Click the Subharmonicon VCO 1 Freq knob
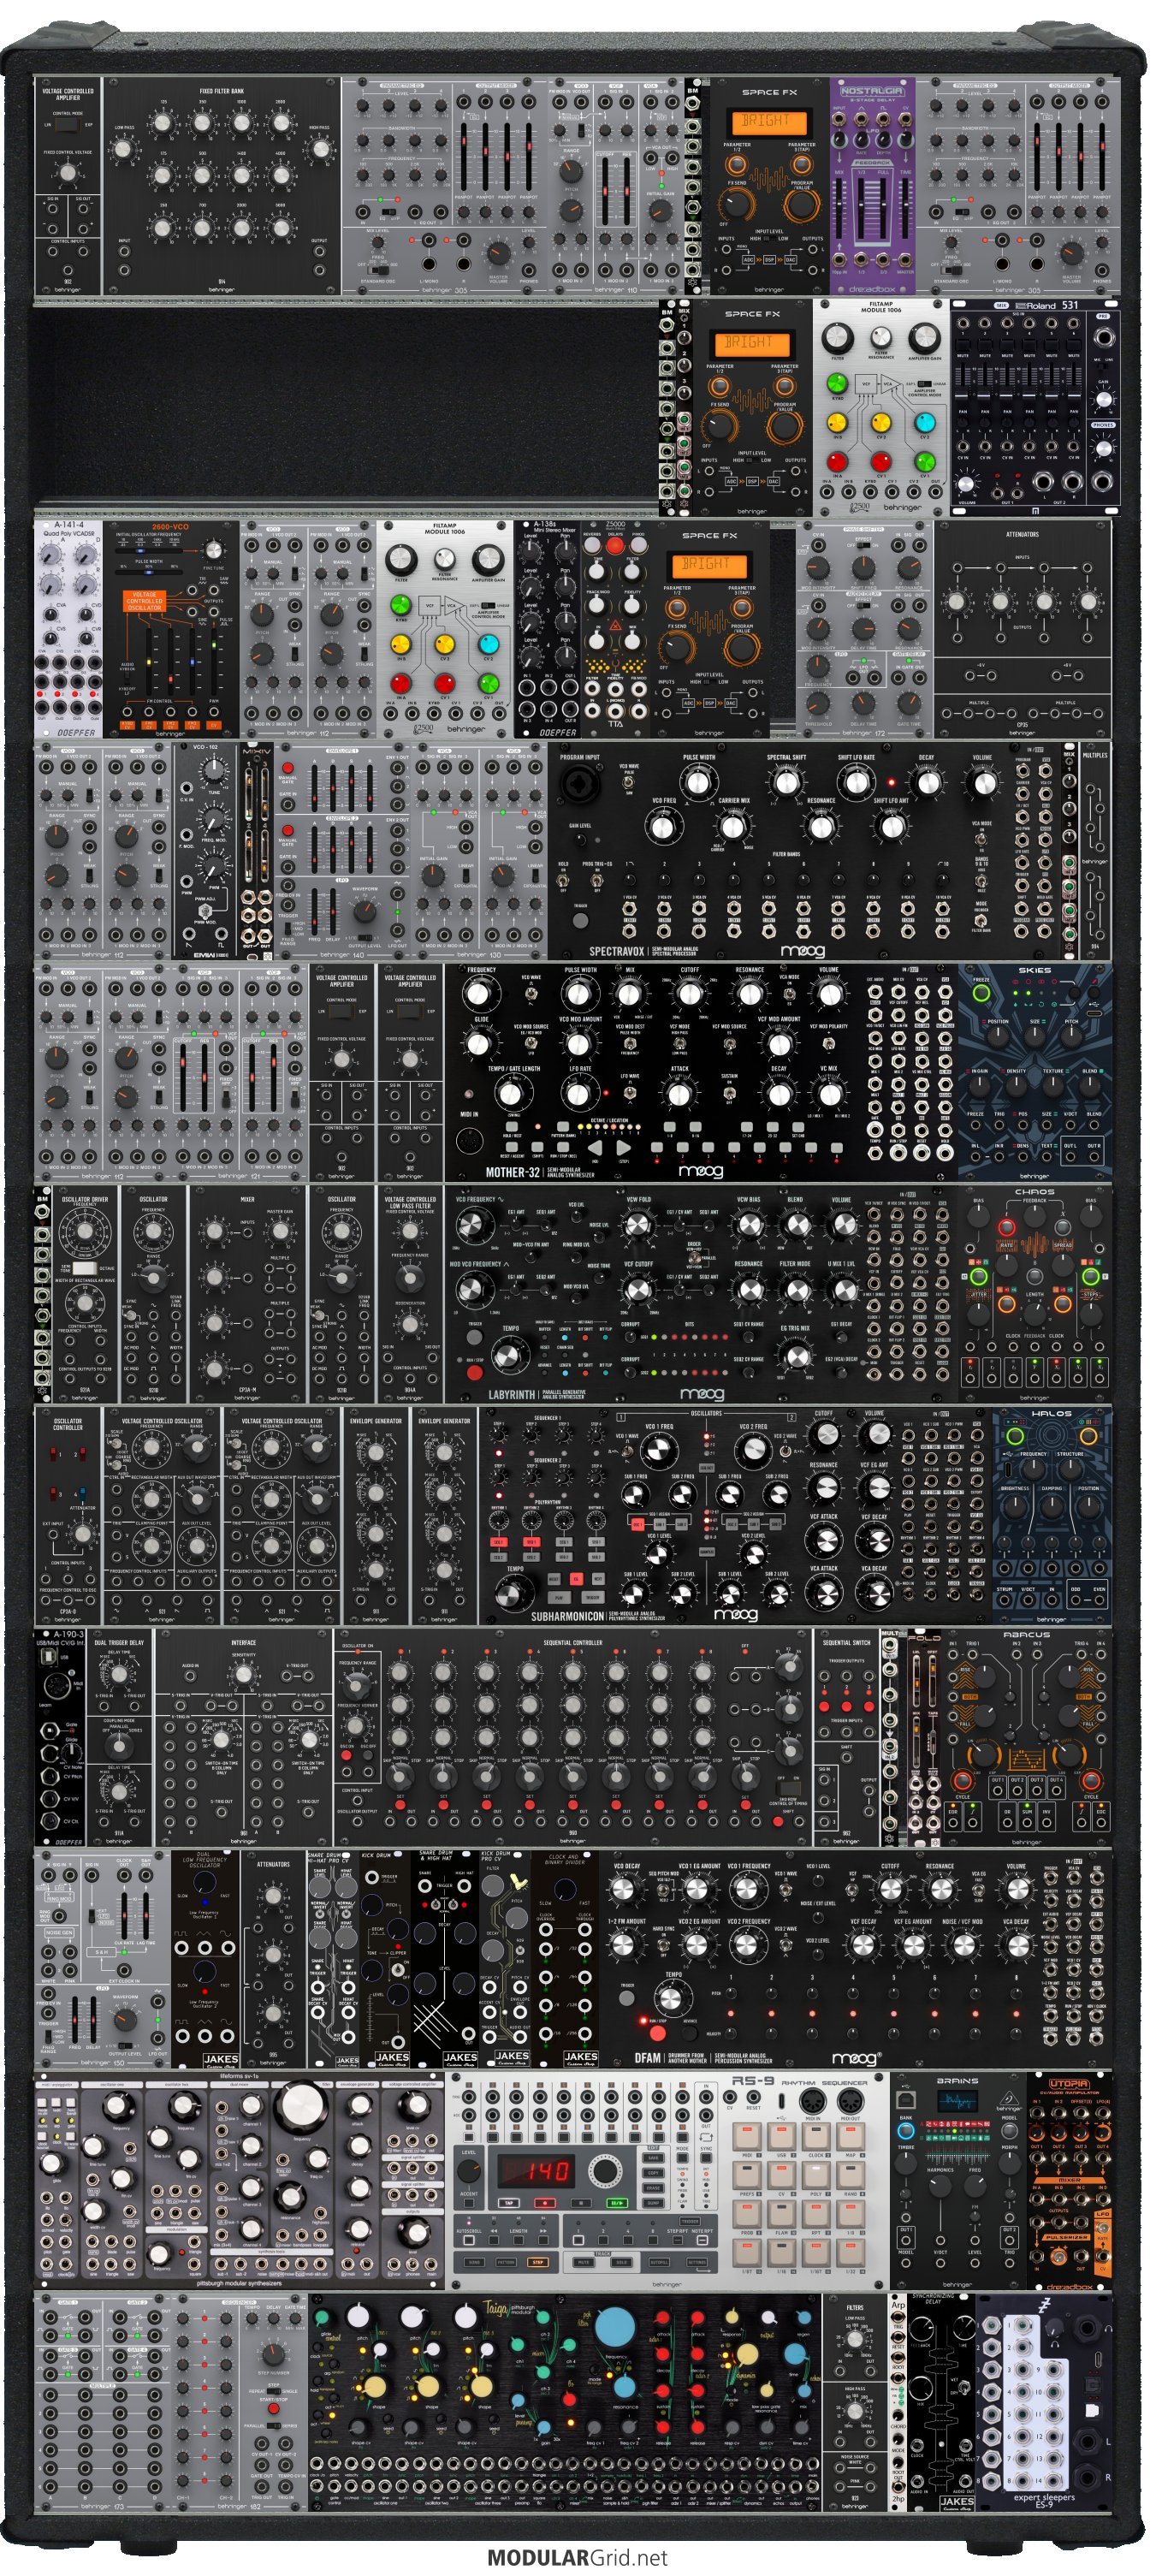Screen dimensions: 1156x2576 [x=657, y=1449]
